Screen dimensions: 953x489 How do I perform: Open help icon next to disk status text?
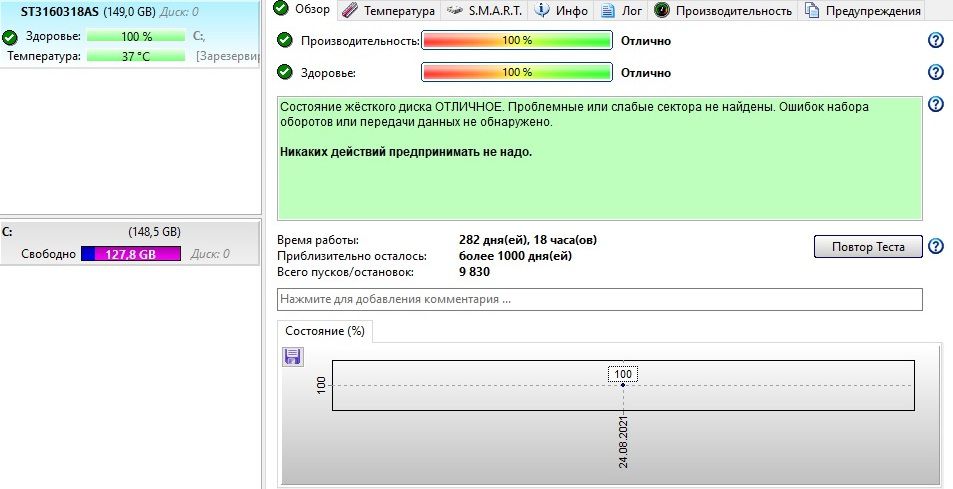tap(936, 105)
